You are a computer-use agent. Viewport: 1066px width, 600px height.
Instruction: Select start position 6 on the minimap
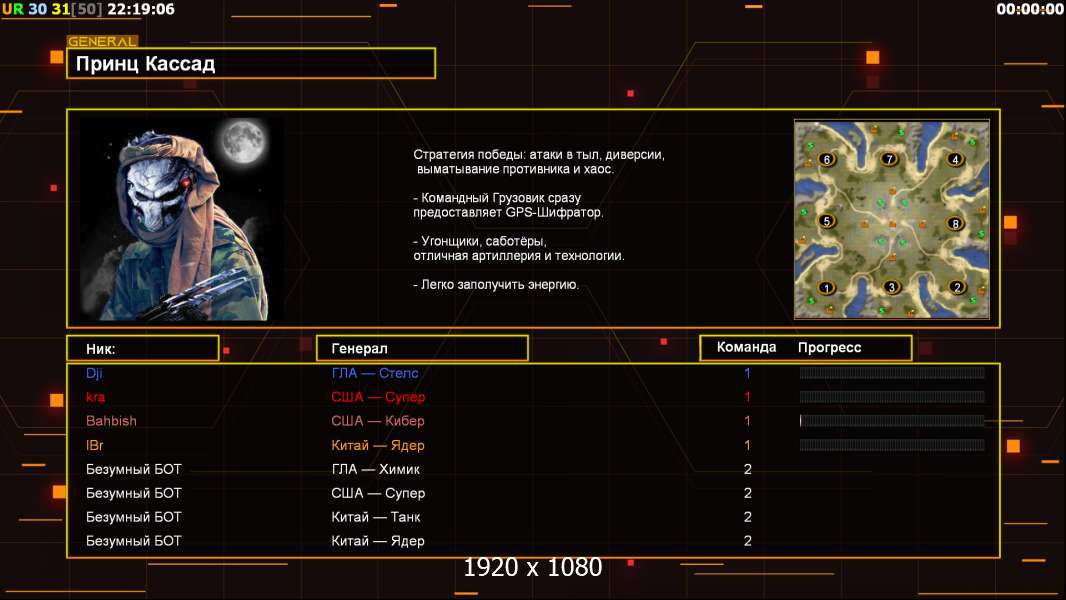[826, 160]
